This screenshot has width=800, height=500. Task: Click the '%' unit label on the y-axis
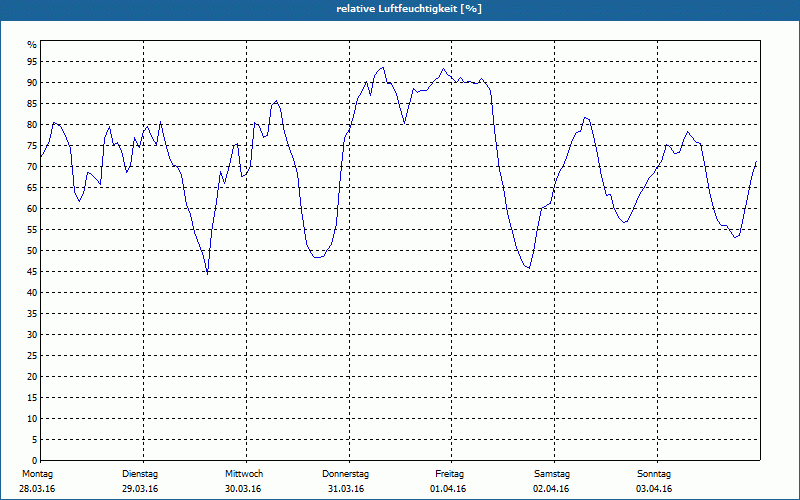pos(32,45)
